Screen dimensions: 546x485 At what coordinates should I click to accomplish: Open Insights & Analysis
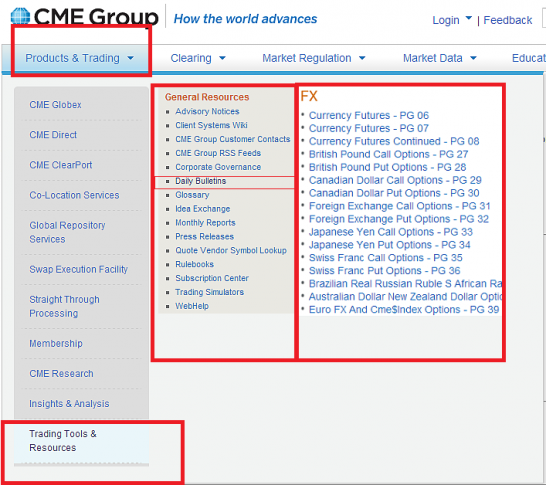pyautogui.click(x=69, y=404)
